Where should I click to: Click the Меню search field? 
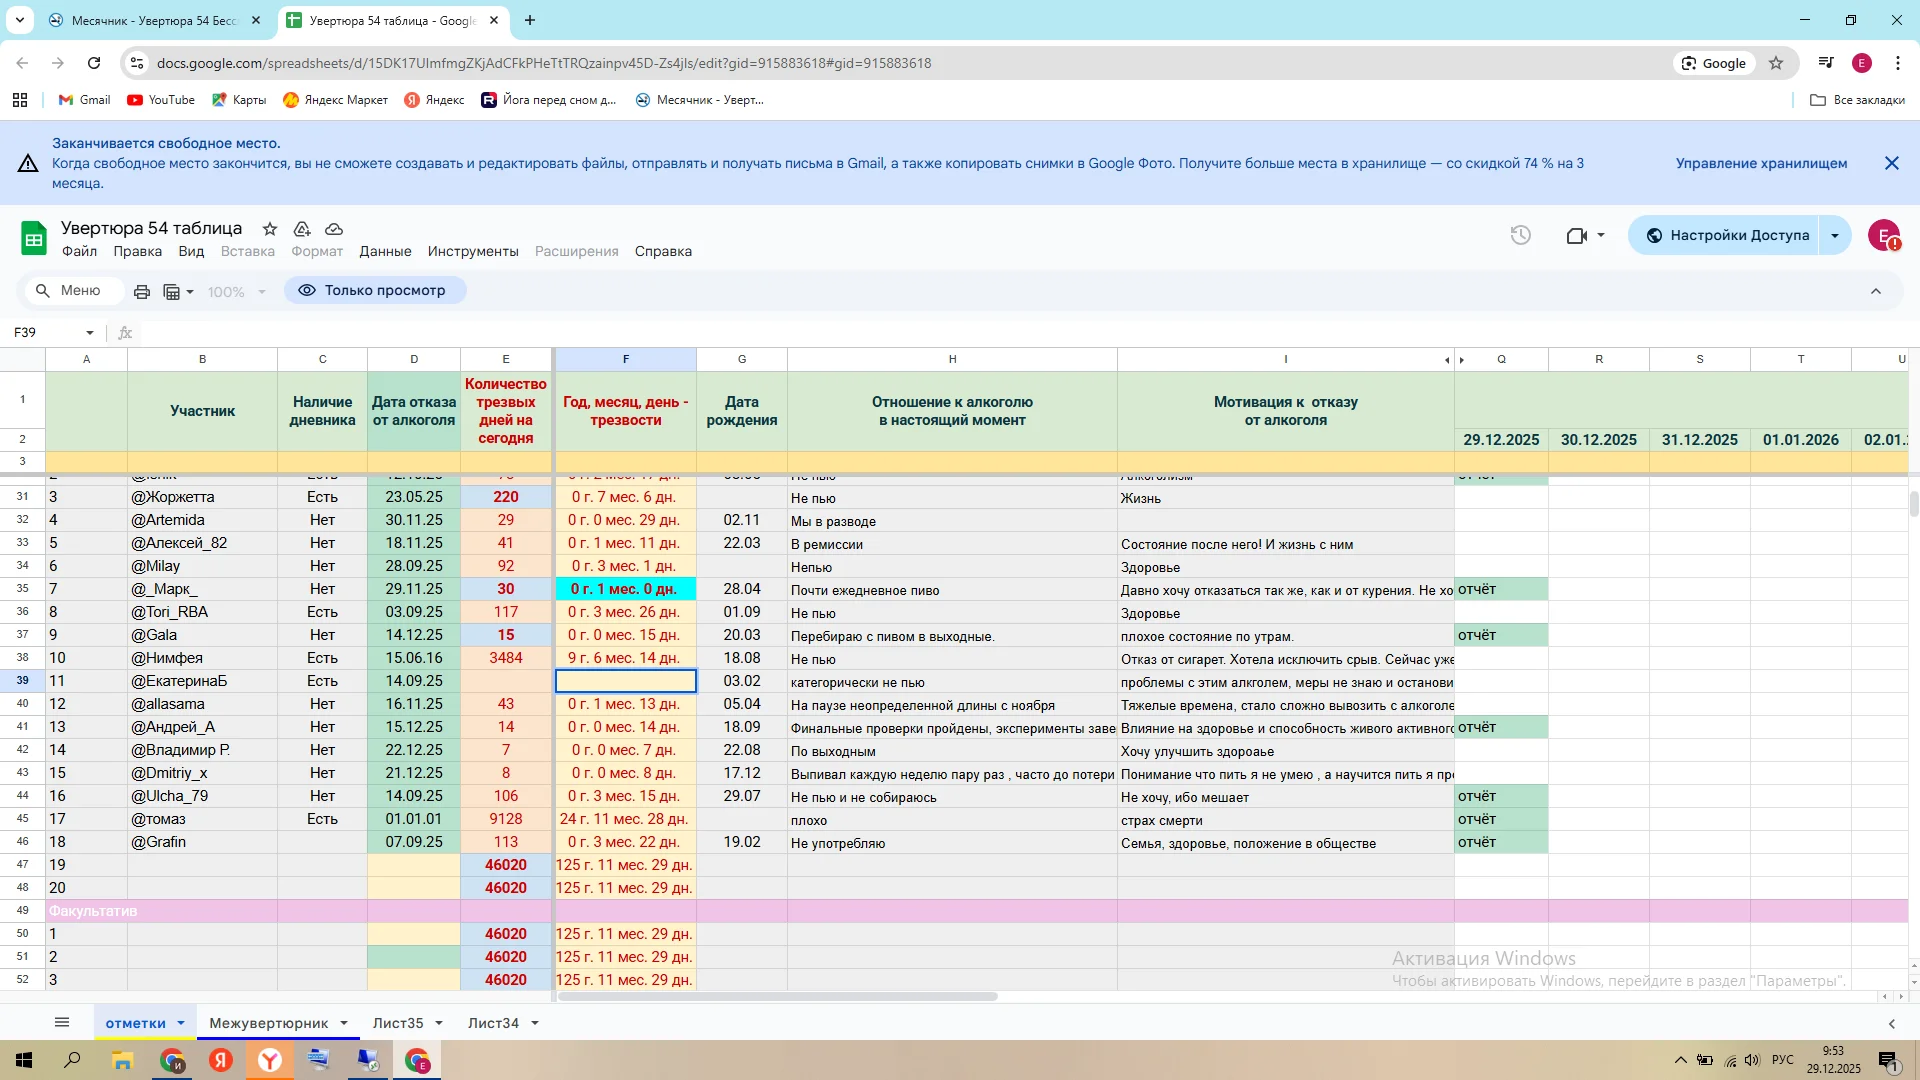[80, 291]
